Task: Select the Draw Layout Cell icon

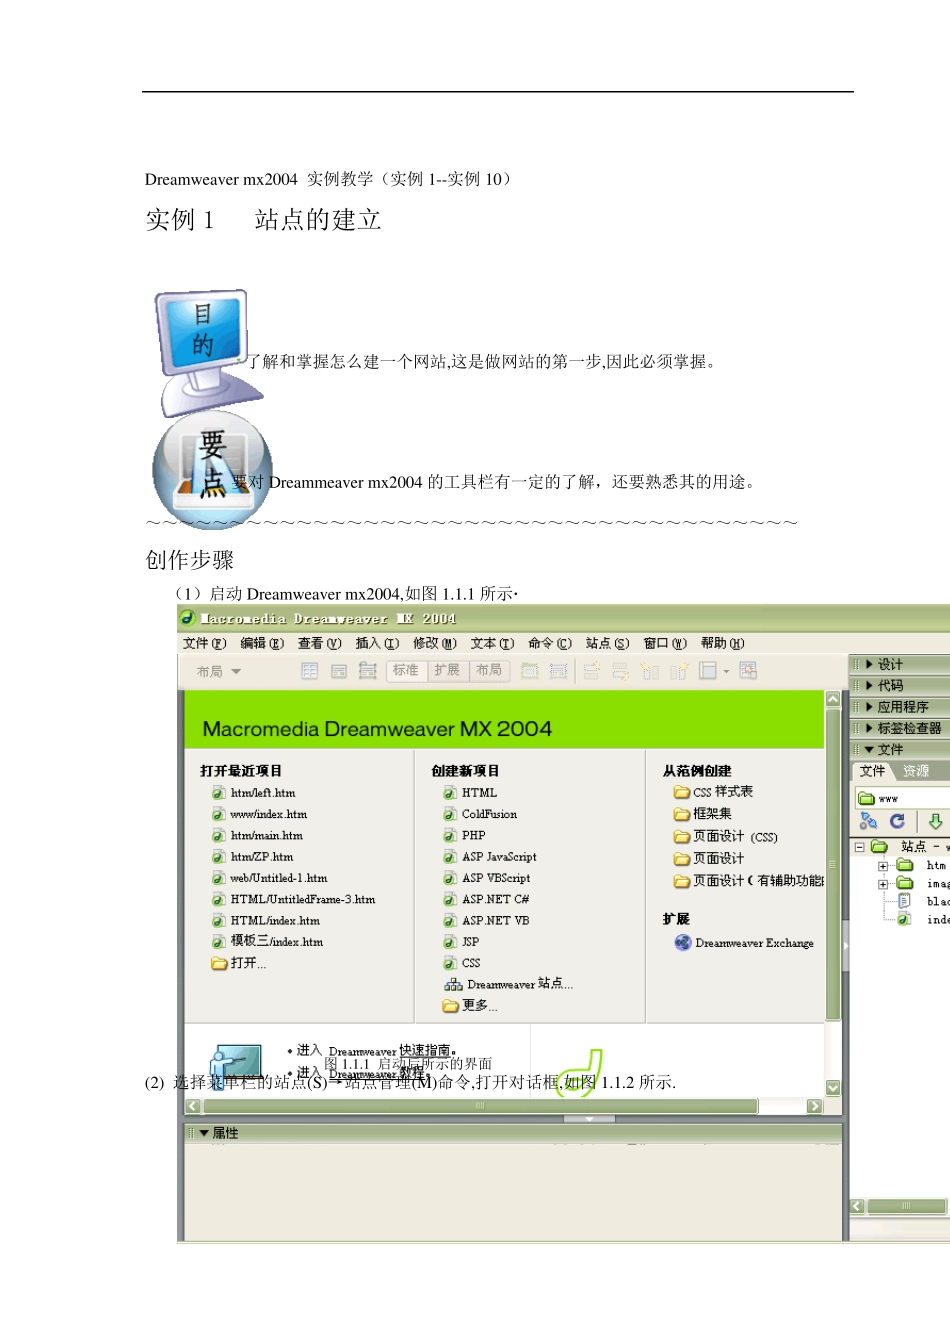Action: 559,671
